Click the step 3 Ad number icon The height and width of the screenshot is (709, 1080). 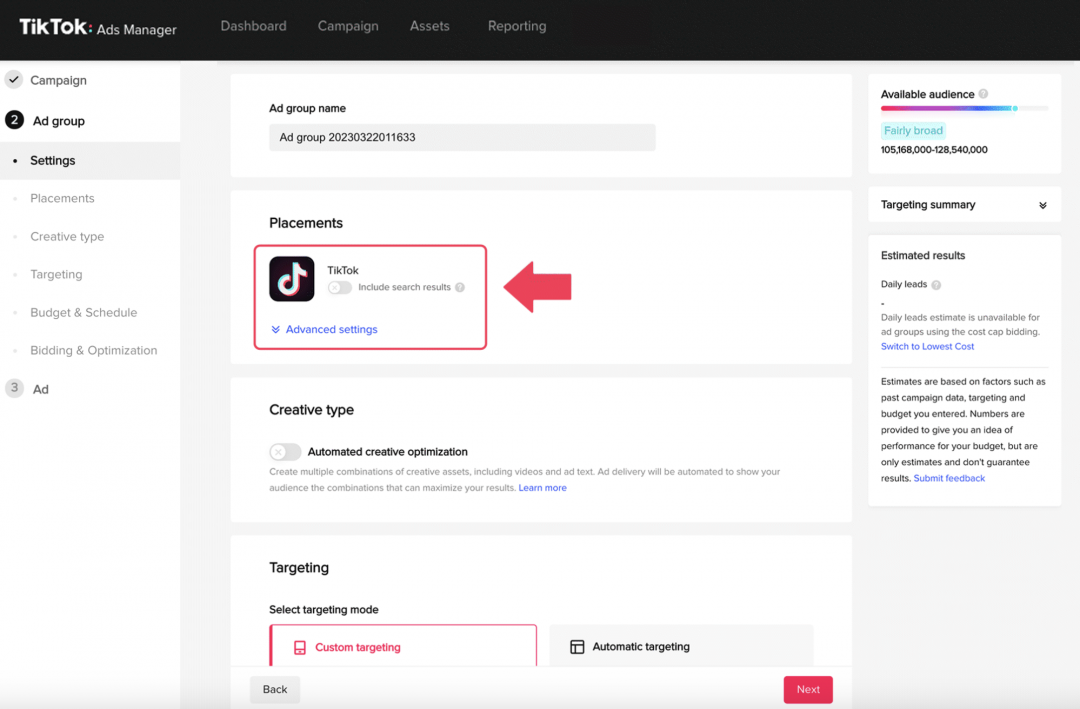click(x=14, y=388)
